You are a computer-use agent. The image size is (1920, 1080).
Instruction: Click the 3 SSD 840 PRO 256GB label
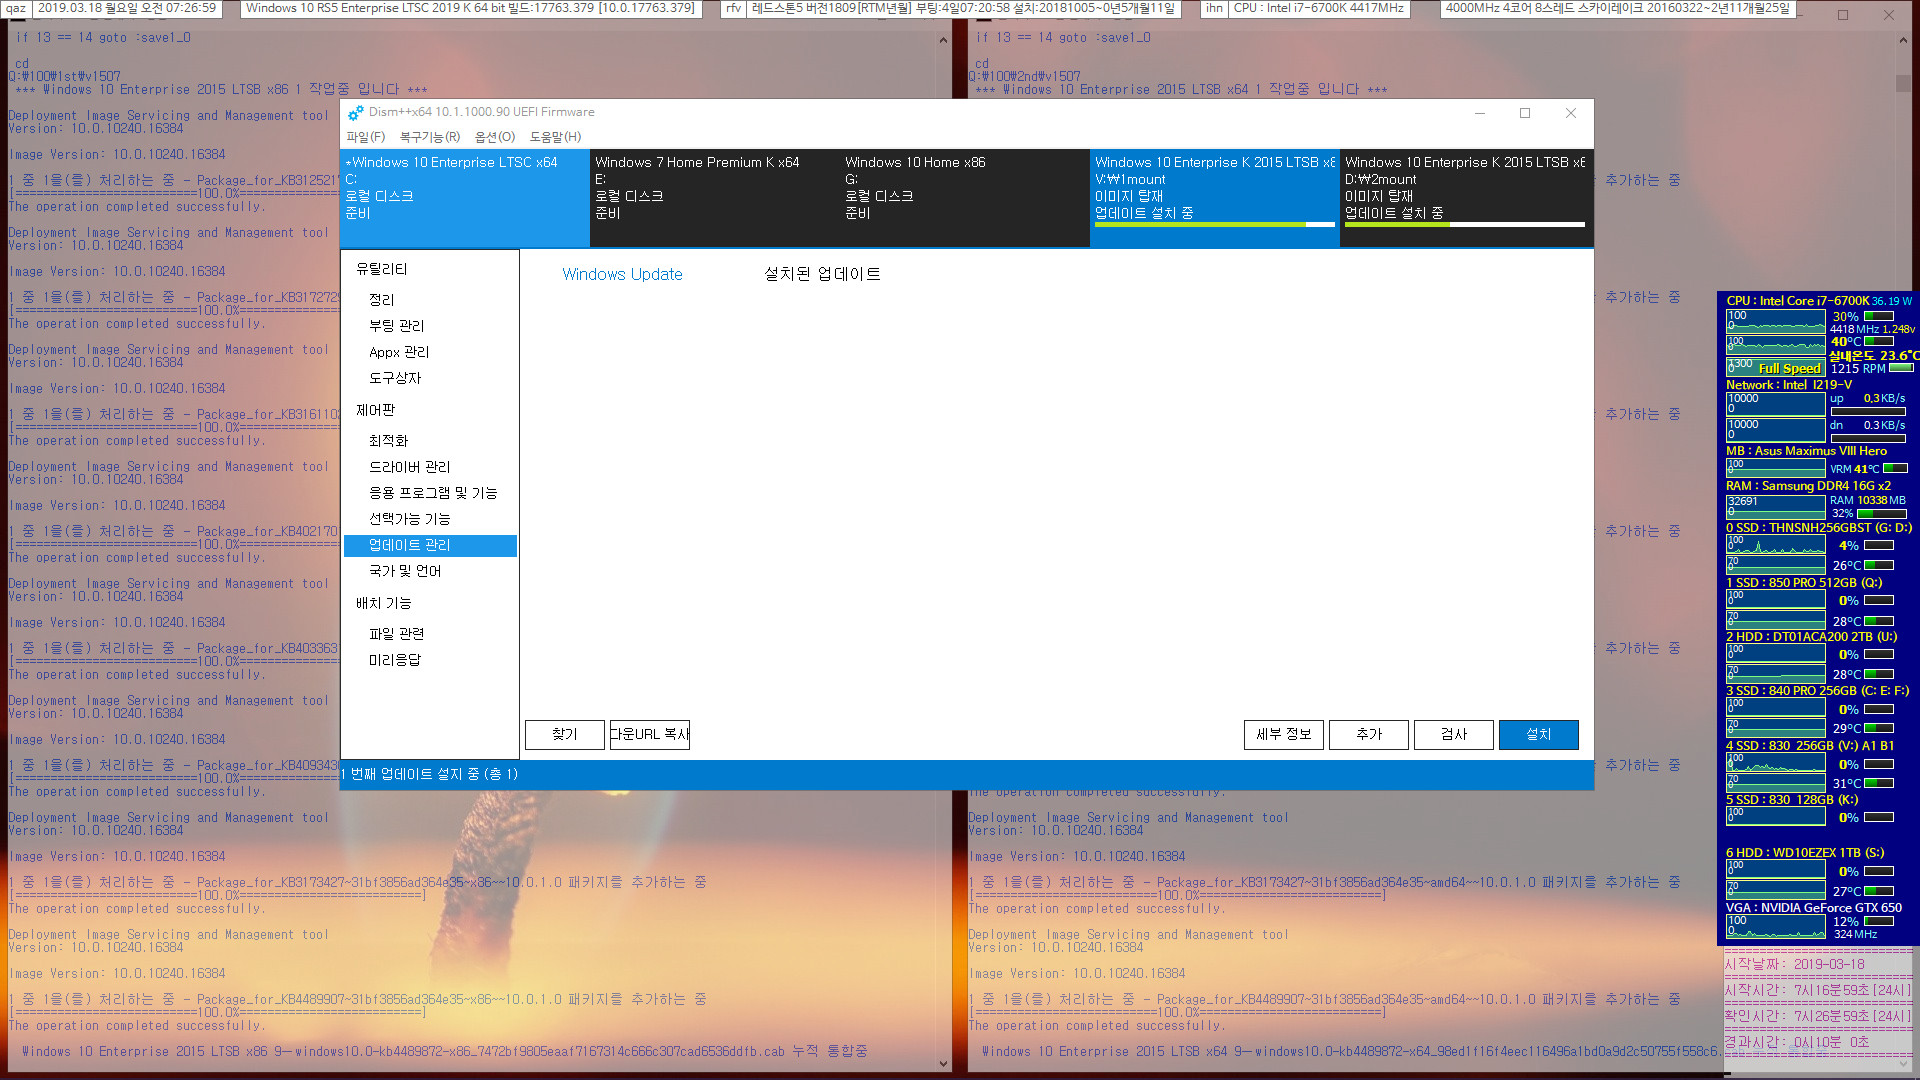tap(1817, 691)
